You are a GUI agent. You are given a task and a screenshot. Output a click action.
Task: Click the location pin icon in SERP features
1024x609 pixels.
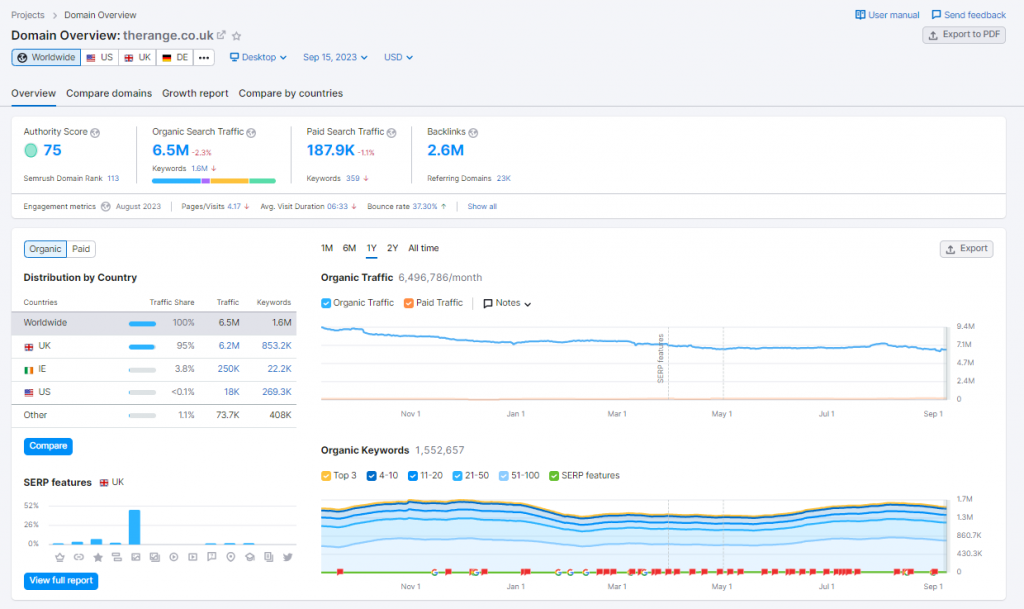tap(231, 556)
